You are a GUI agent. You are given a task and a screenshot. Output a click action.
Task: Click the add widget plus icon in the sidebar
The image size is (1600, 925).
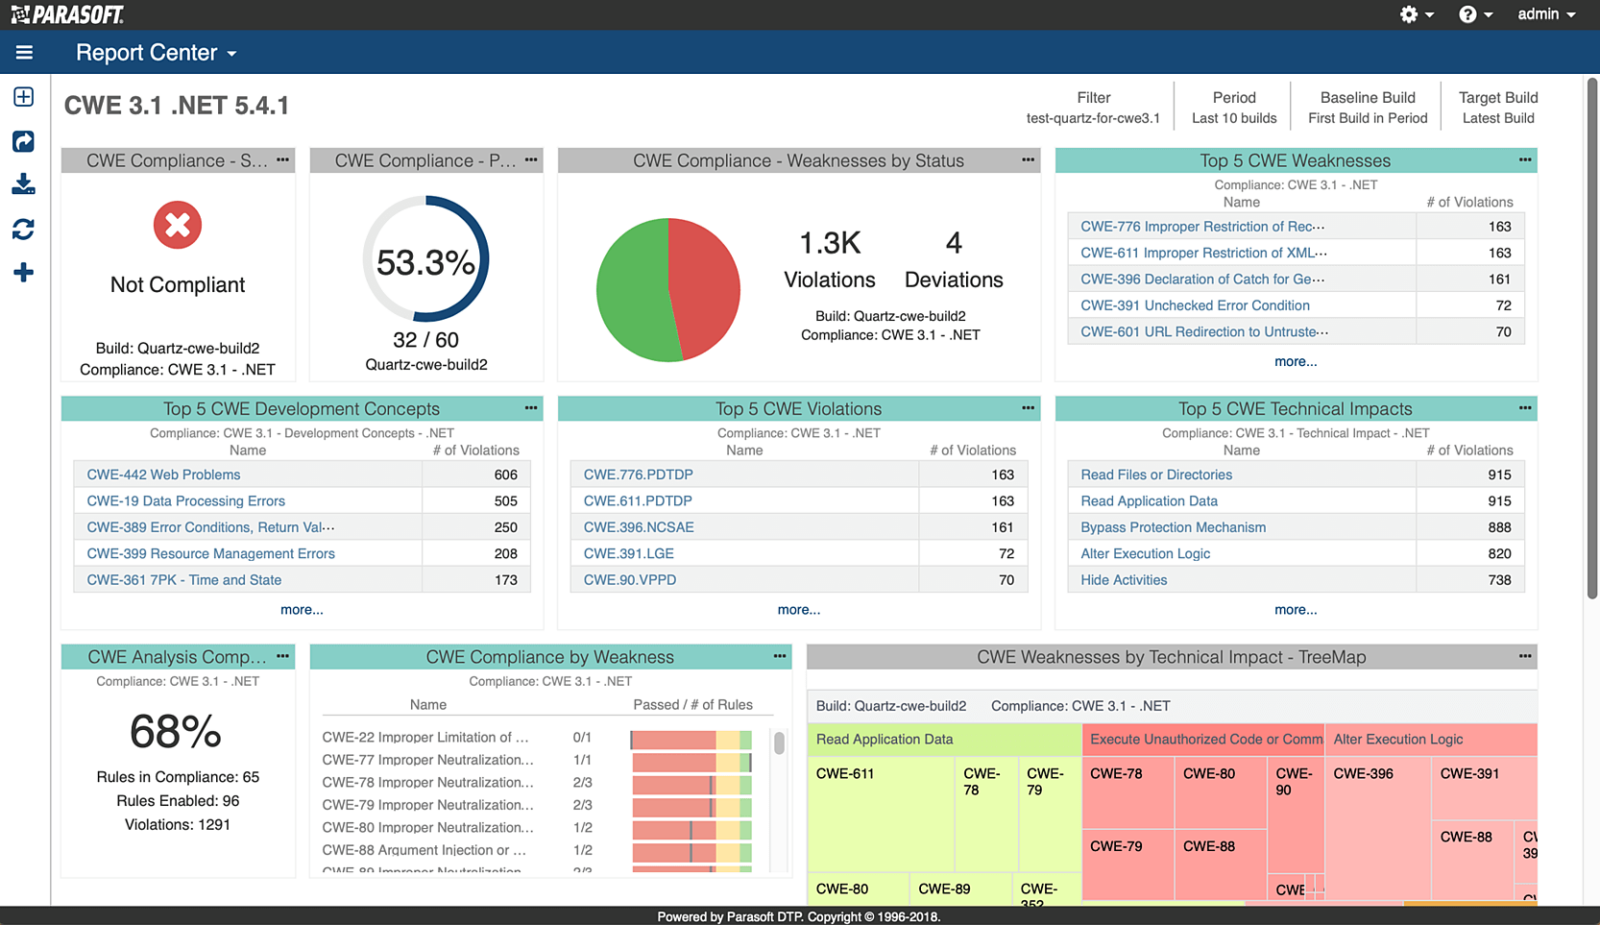point(22,270)
